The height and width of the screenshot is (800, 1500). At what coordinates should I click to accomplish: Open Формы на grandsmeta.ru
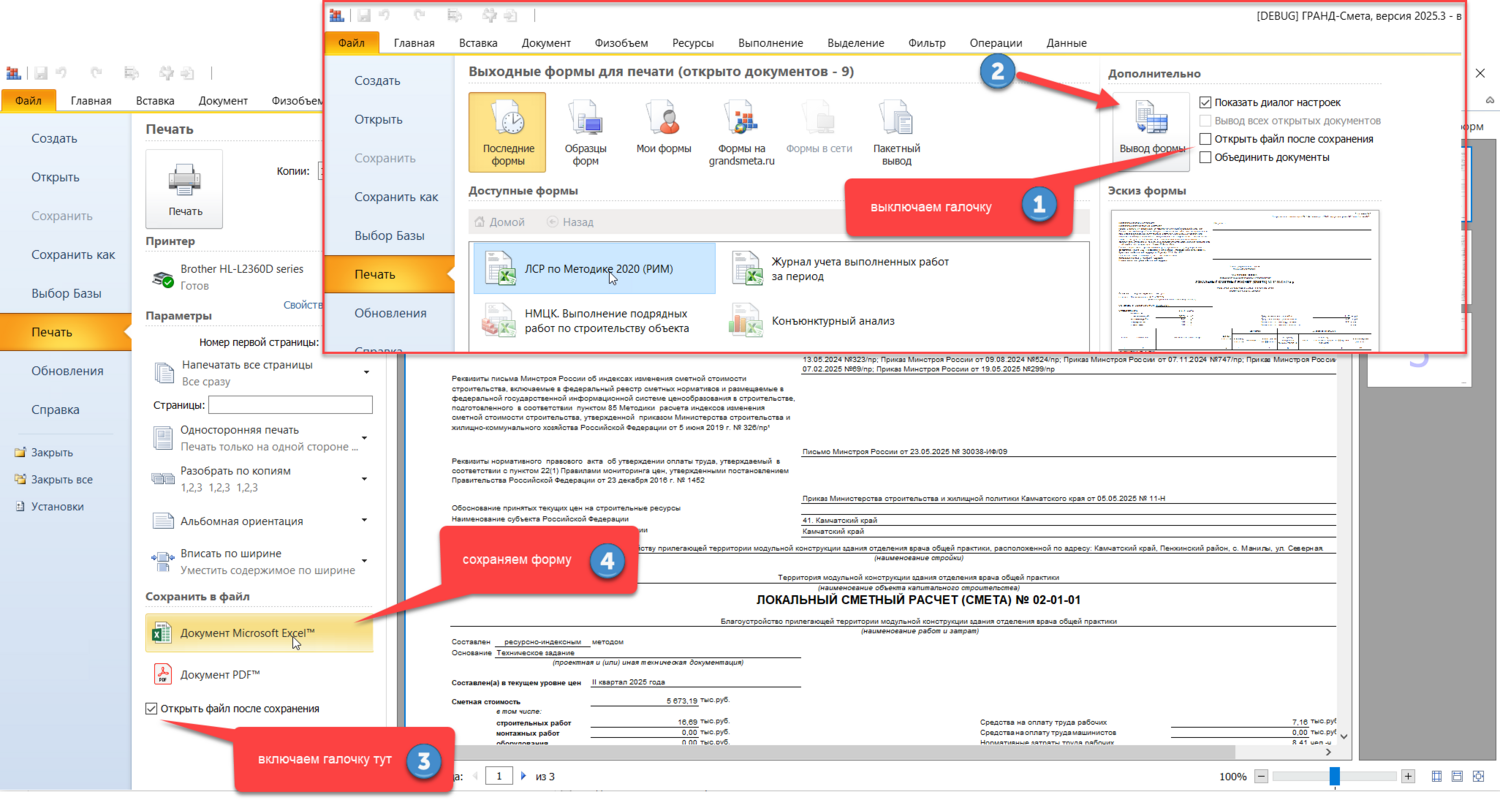click(741, 132)
